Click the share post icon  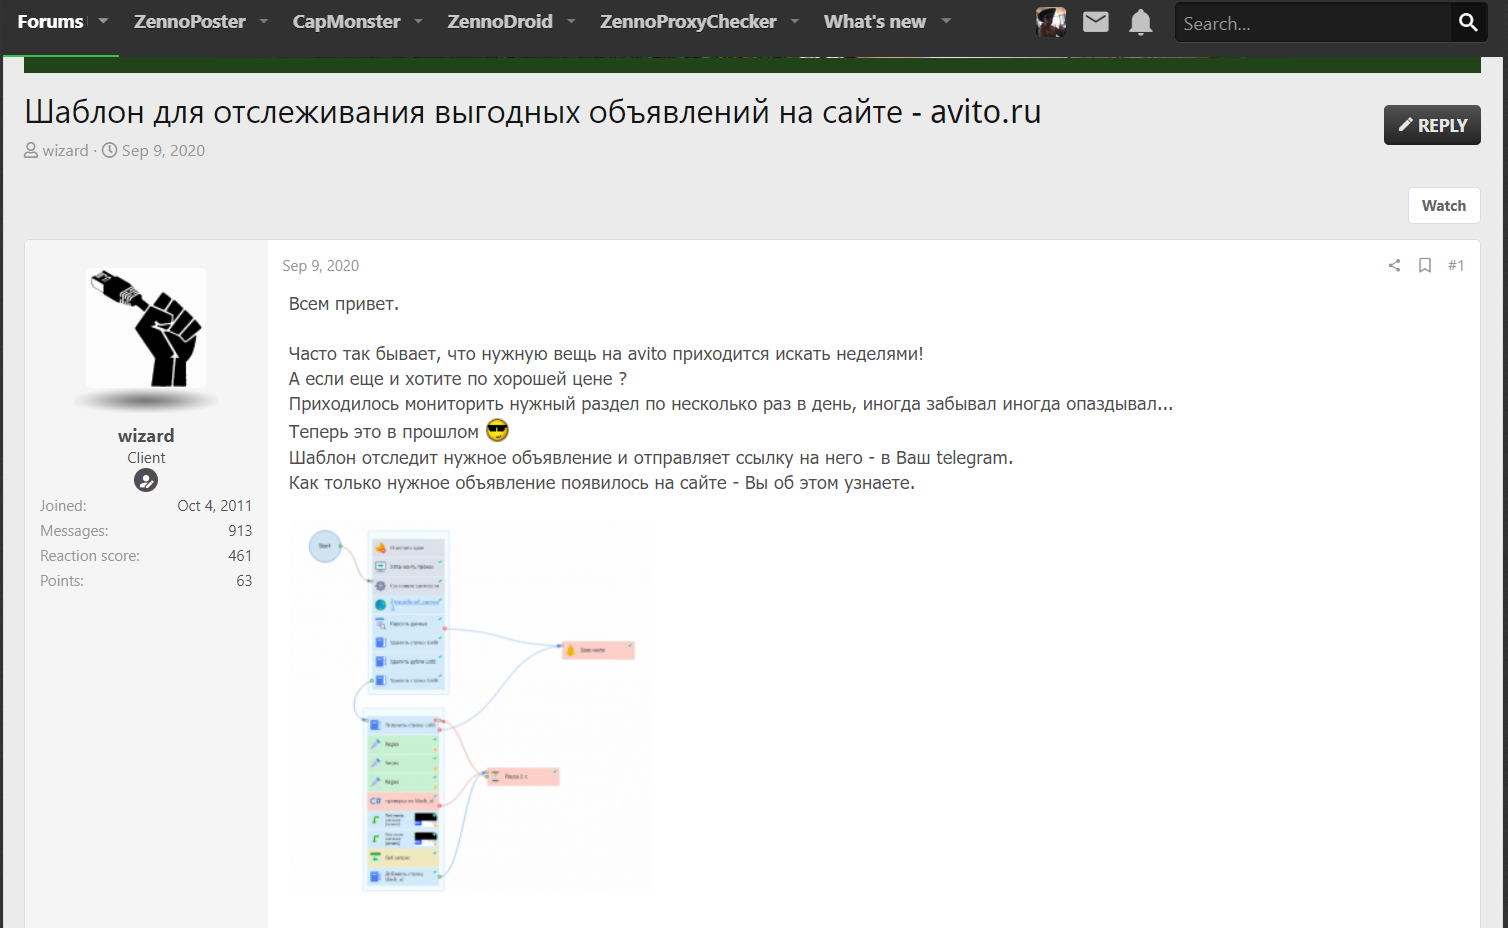[1394, 266]
